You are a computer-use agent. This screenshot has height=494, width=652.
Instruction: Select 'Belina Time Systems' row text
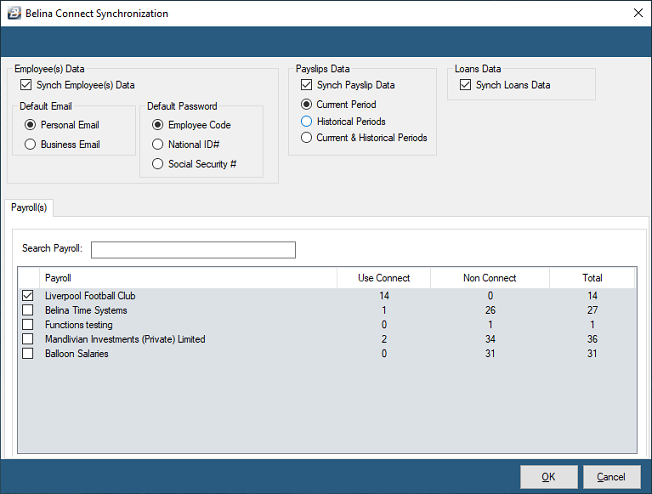(86, 310)
